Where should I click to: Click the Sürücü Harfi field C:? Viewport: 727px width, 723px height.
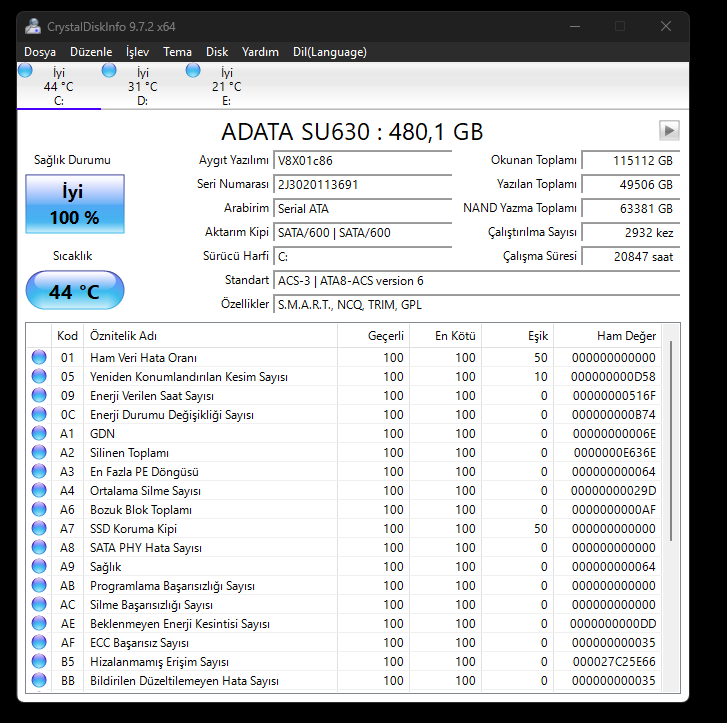point(362,257)
